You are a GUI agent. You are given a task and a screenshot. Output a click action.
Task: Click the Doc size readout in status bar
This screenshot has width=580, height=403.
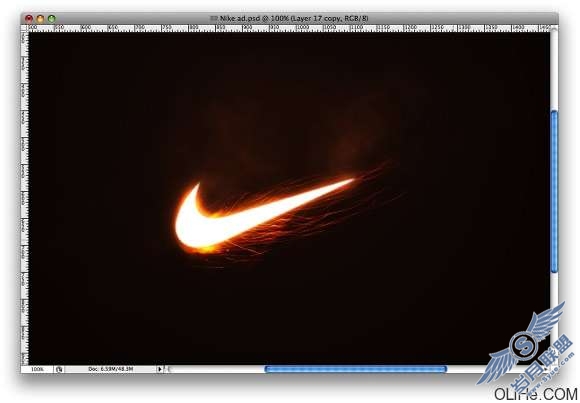(x=111, y=369)
